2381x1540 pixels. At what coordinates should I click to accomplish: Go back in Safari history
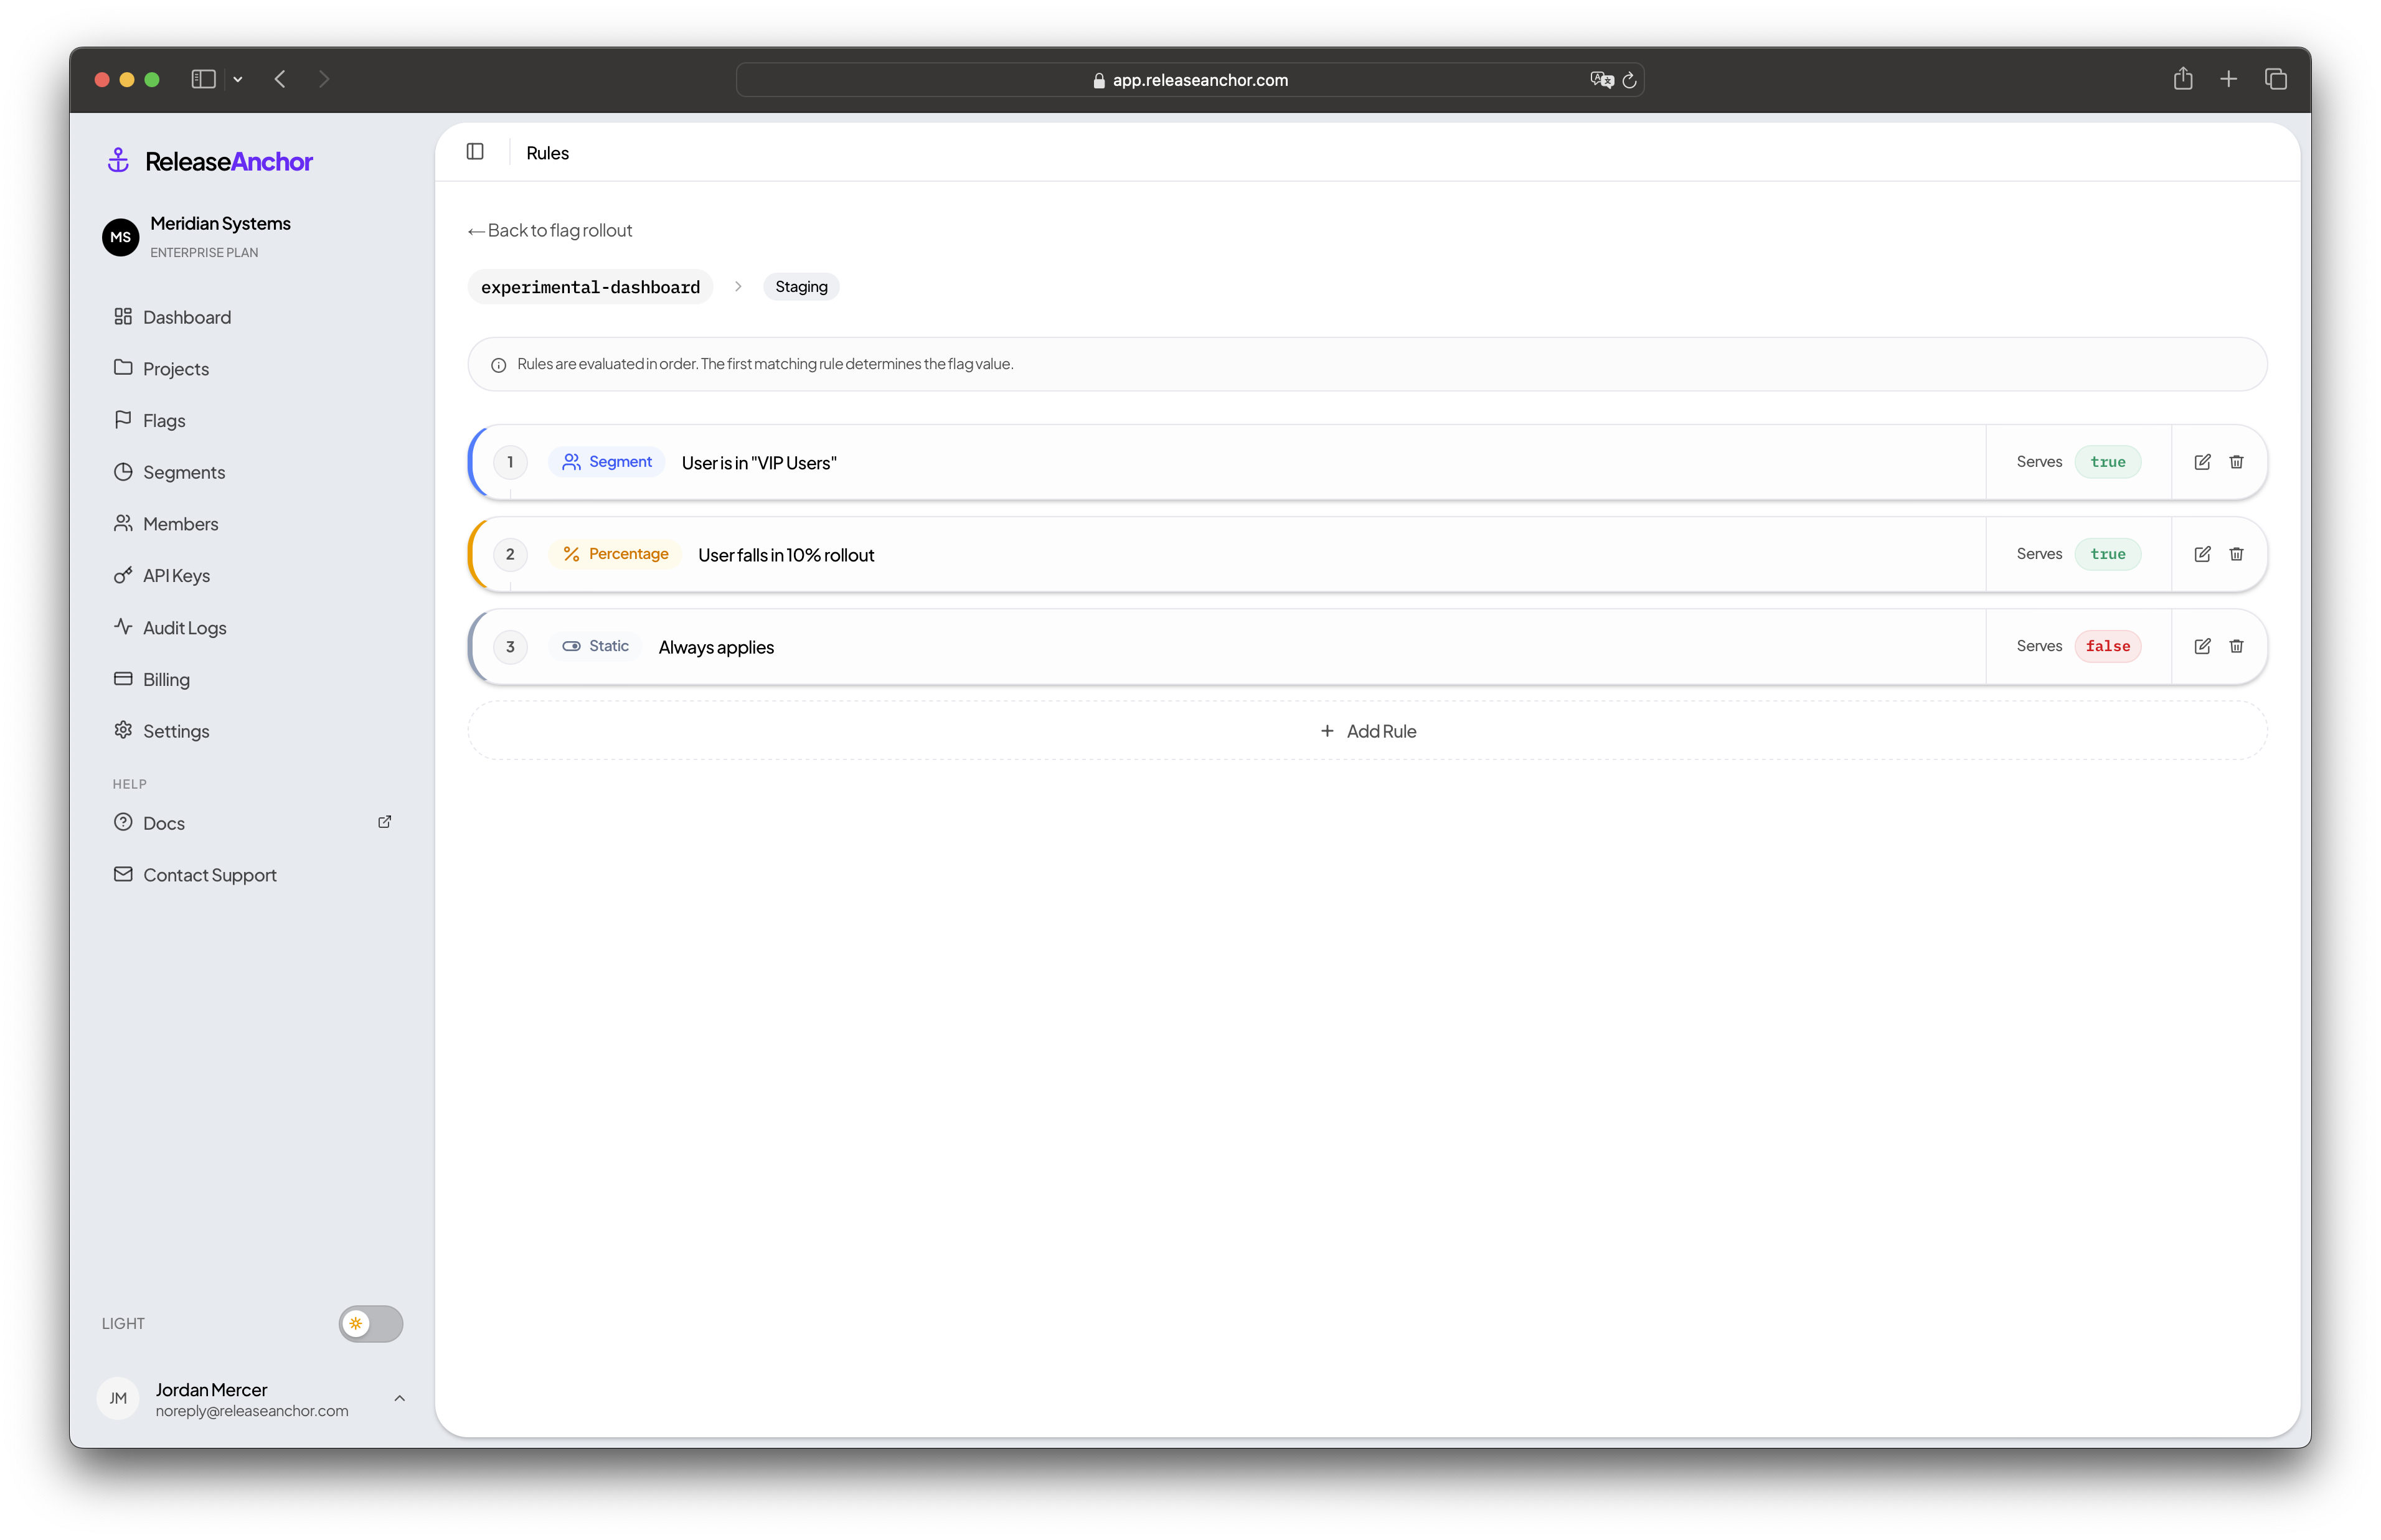coord(280,79)
